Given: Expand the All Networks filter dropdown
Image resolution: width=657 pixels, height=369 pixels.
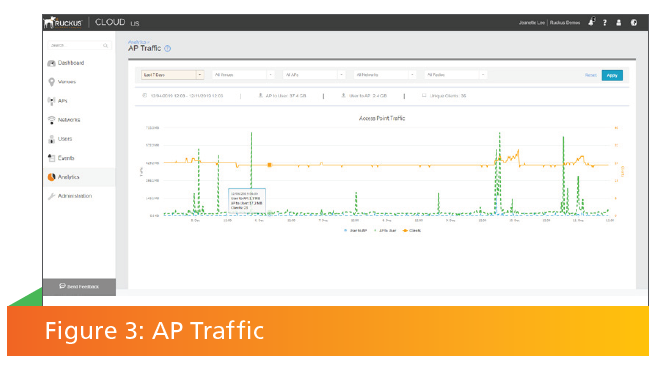Looking at the screenshot, I should [x=385, y=75].
